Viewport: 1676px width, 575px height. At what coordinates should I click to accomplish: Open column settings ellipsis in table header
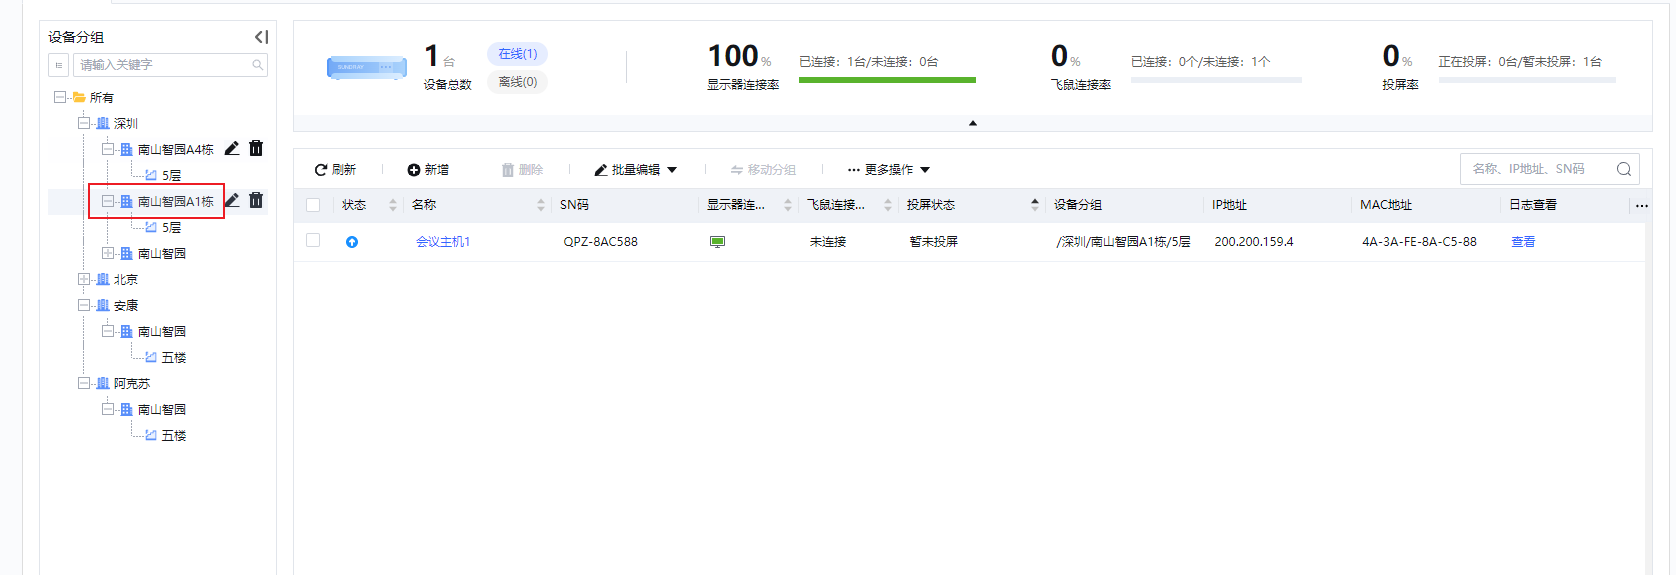(1641, 205)
